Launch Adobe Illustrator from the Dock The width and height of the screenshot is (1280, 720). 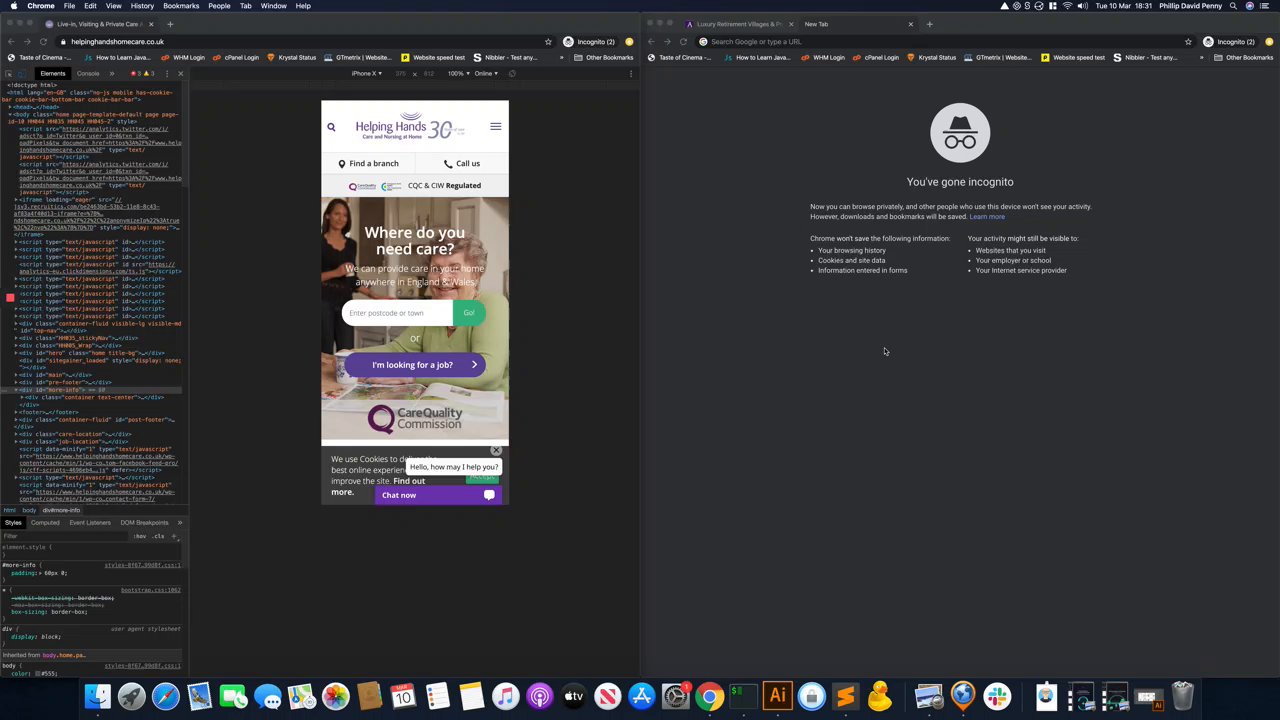point(777,696)
